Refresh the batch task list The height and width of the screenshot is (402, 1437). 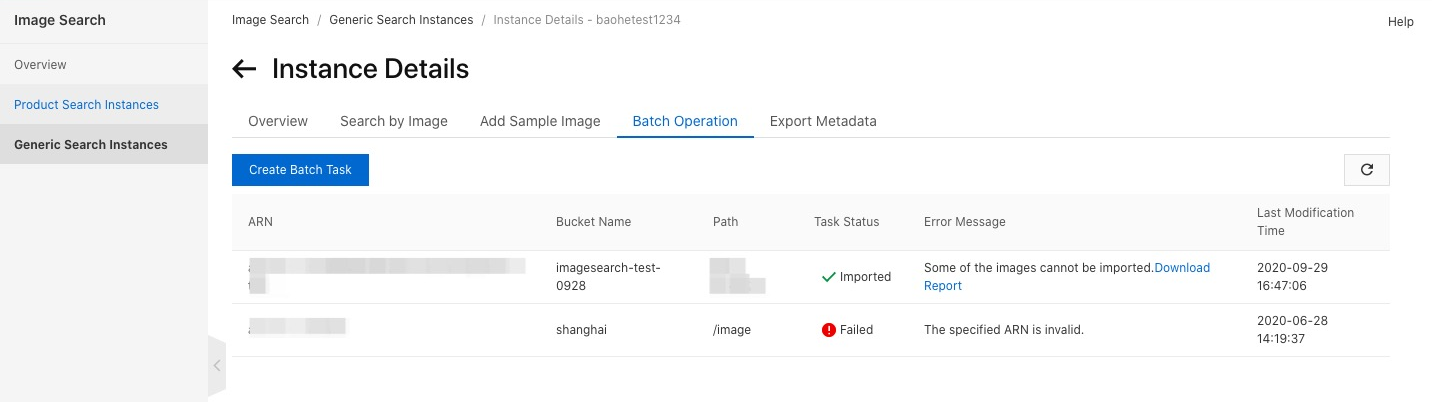point(1367,170)
